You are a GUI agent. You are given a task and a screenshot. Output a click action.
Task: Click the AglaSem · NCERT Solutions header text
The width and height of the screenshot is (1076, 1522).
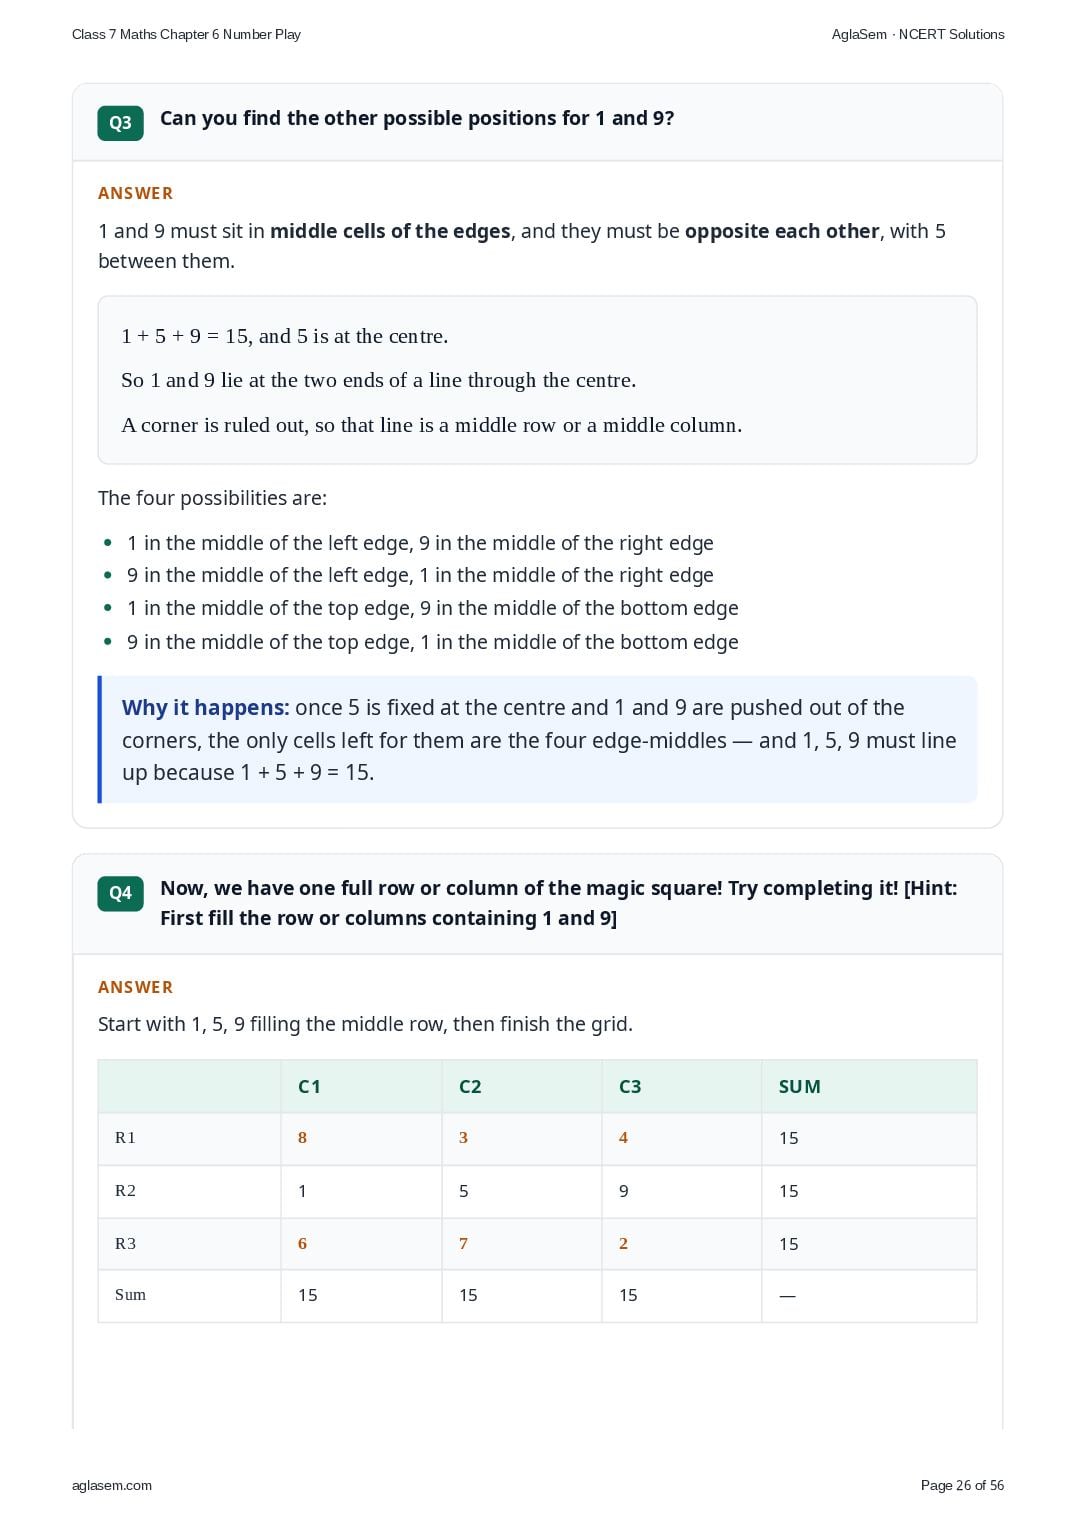point(918,34)
